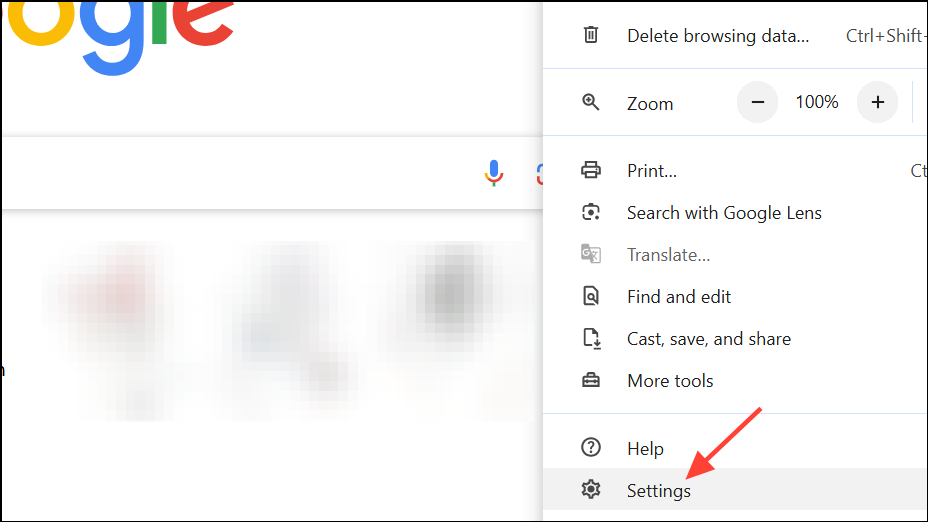Expand the Find and edit submenu

pyautogui.click(x=735, y=297)
